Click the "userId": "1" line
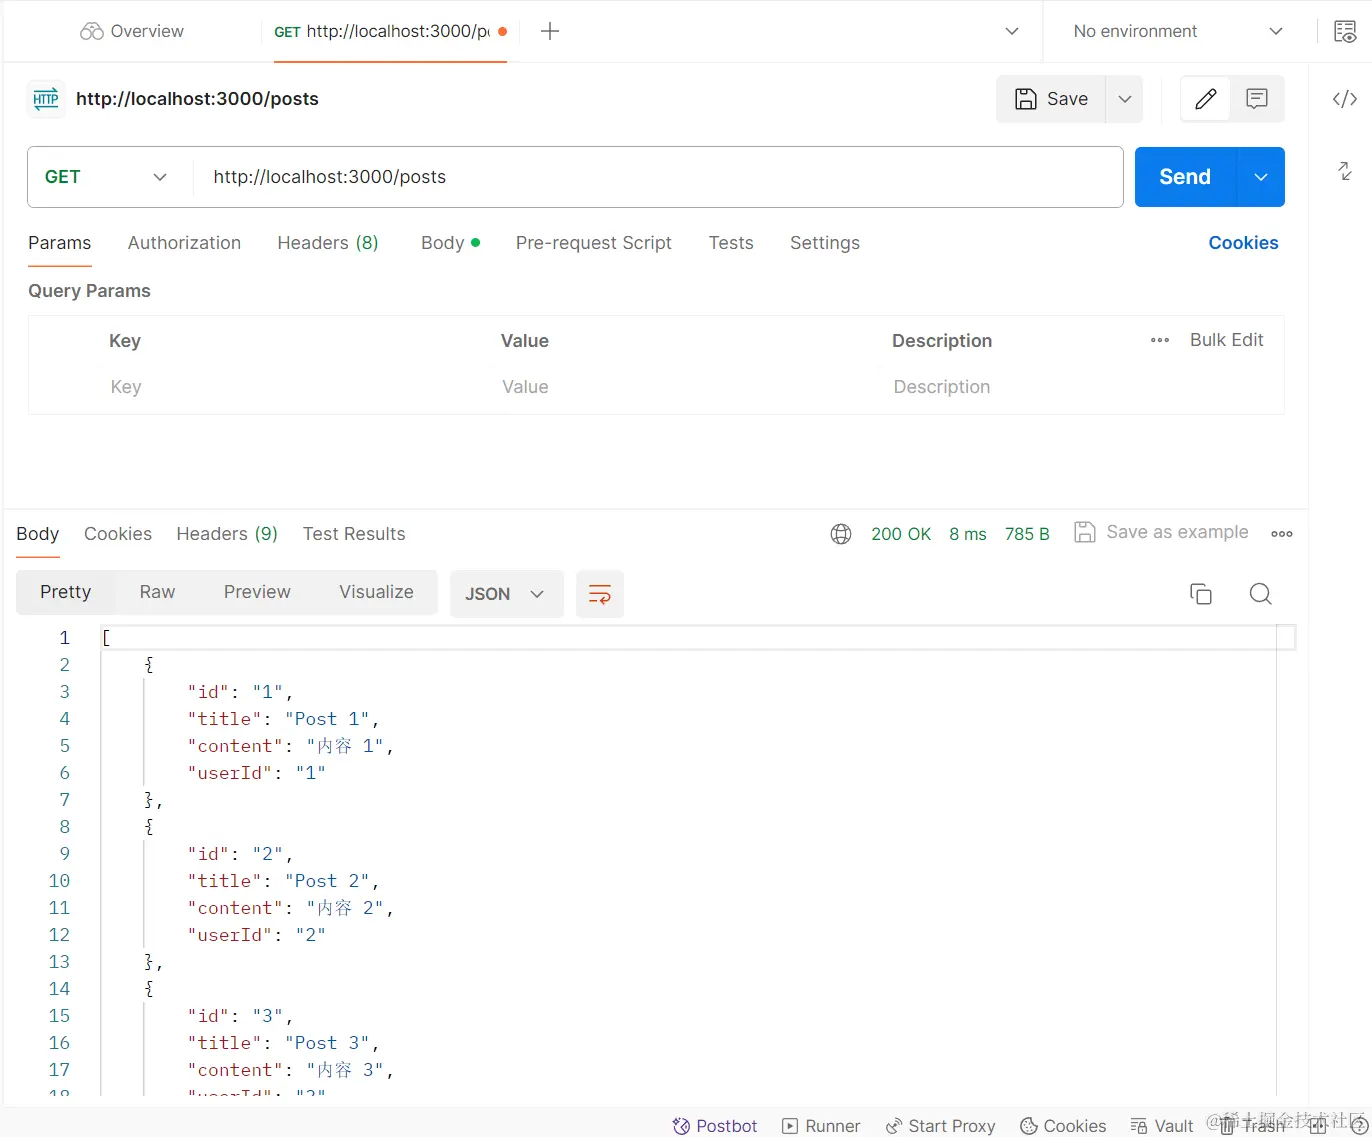Image resolution: width=1372 pixels, height=1137 pixels. click(x=256, y=773)
